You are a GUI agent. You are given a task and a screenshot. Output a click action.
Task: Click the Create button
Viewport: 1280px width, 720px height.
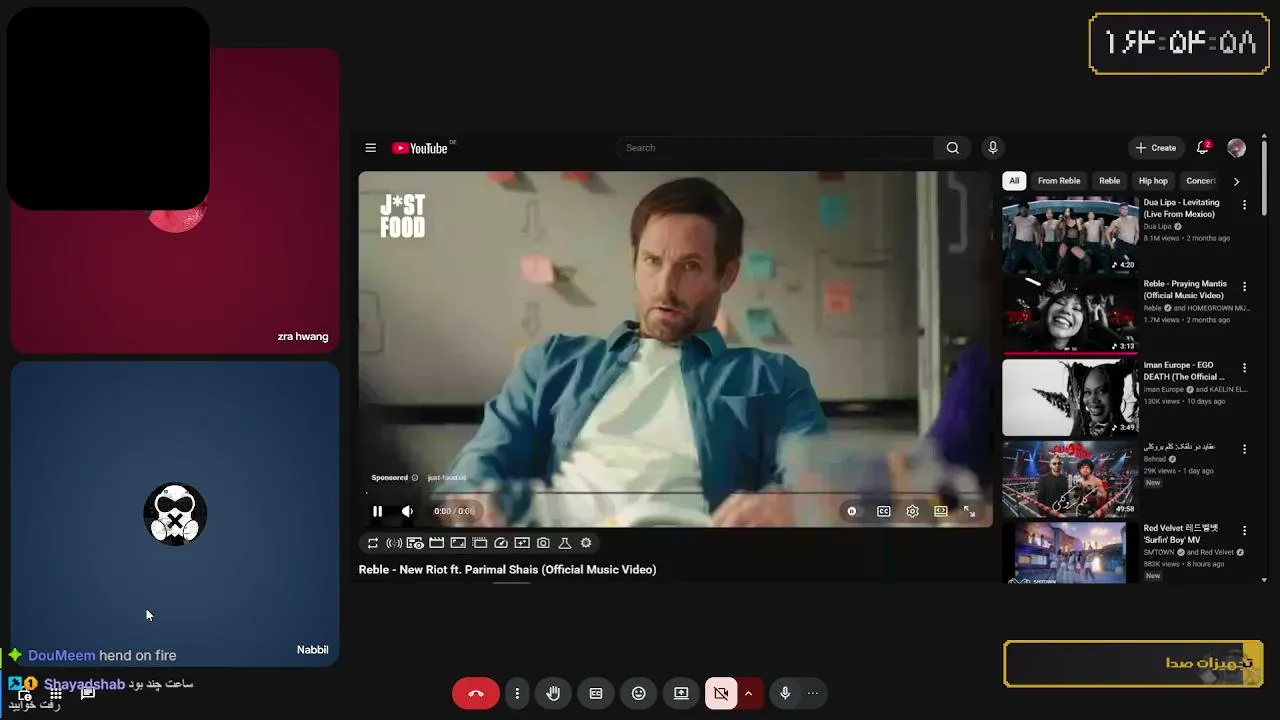tap(1156, 148)
